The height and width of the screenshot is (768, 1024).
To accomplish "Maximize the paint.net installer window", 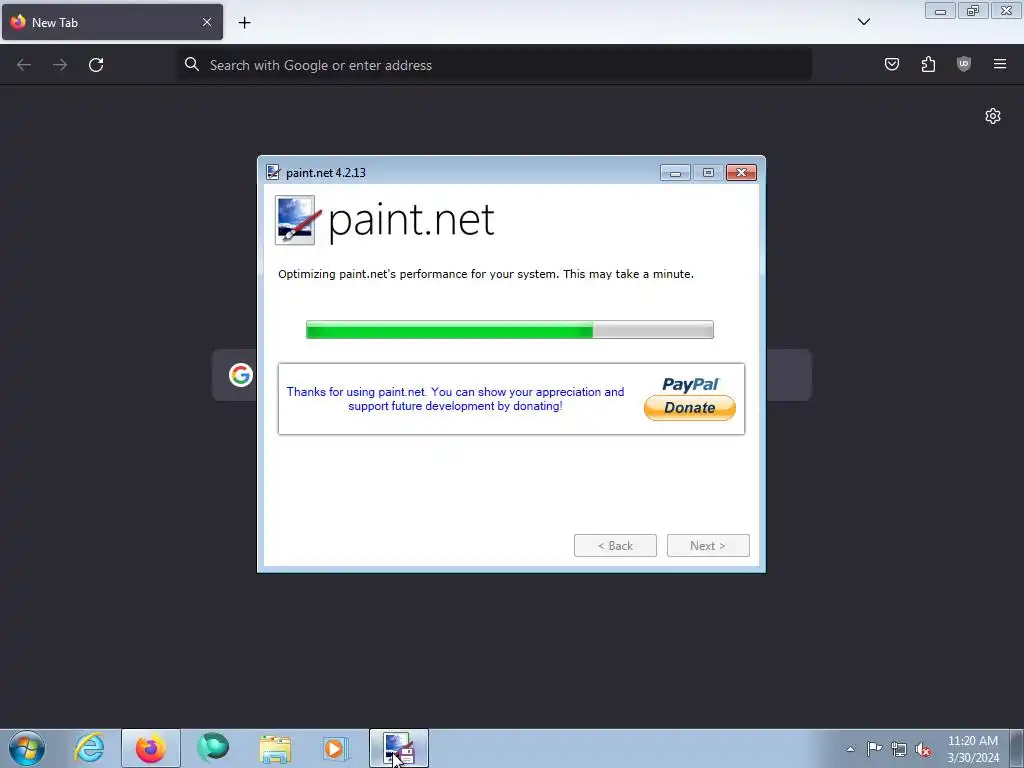I will pos(708,172).
